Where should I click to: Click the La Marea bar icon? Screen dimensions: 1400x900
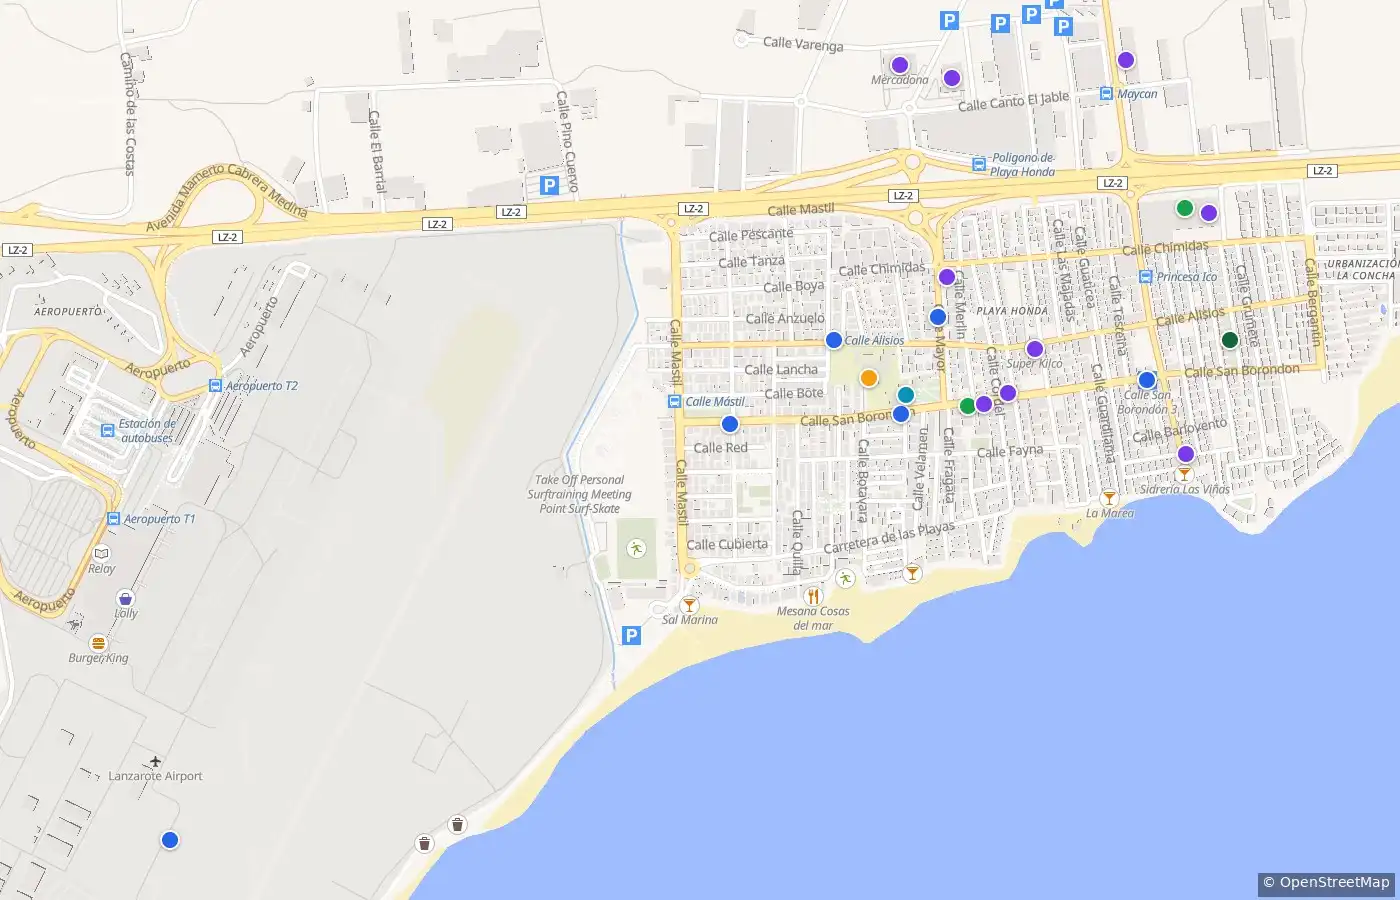pos(1109,498)
